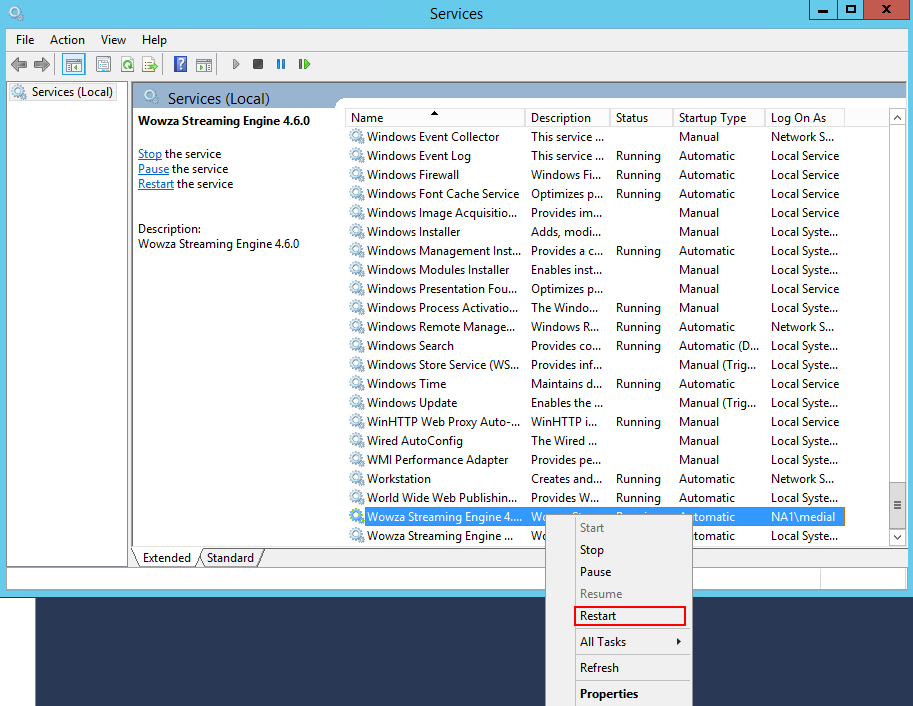The image size is (913, 706).
Task: Click the scrollbar down arrow
Action: pos(897,537)
